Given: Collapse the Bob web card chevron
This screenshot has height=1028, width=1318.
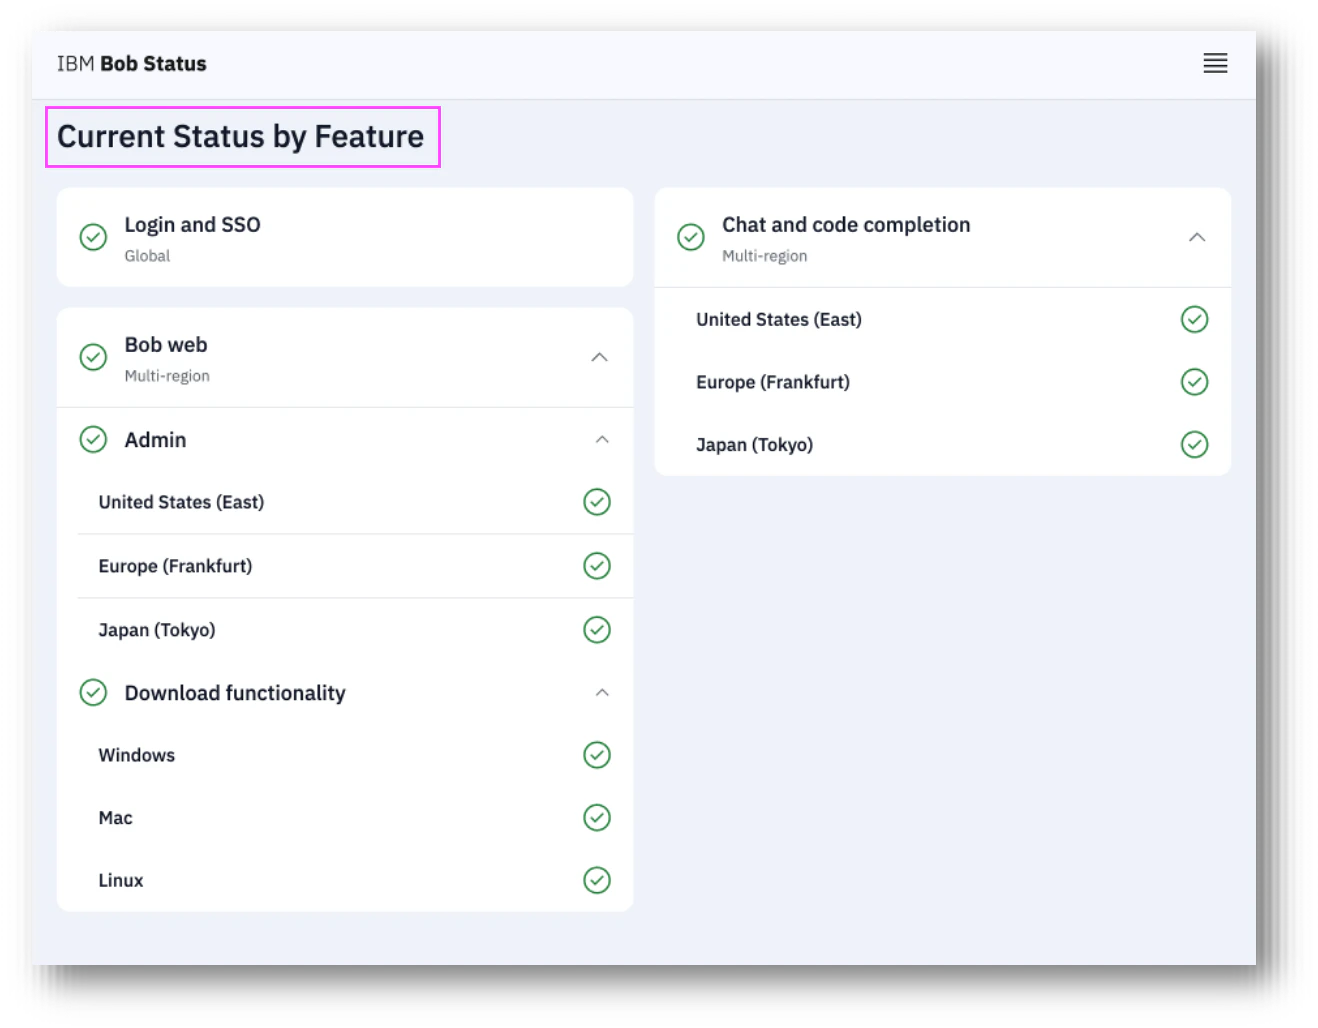Looking at the screenshot, I should coord(599,357).
